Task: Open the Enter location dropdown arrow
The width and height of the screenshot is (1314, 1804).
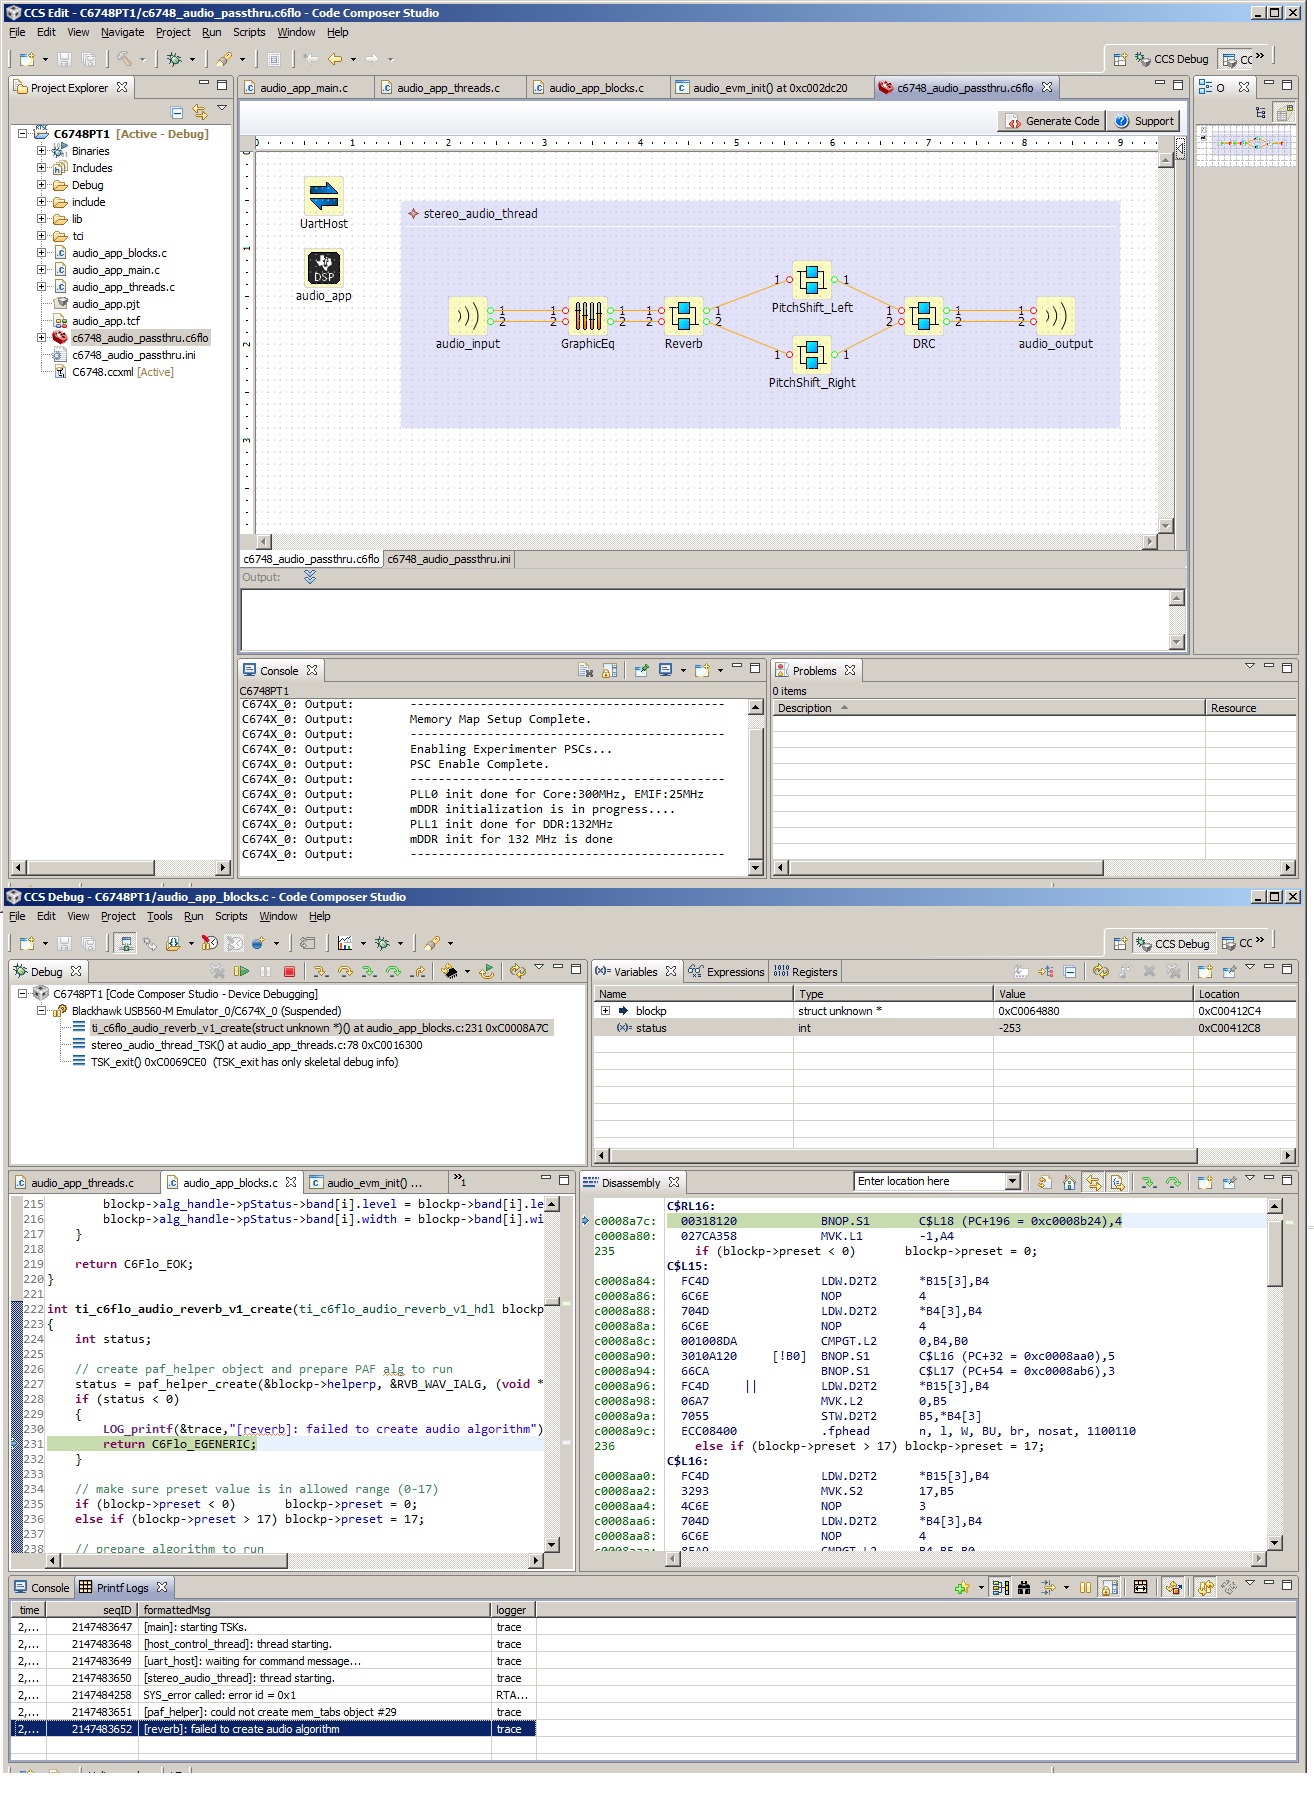Action: point(1012,1182)
